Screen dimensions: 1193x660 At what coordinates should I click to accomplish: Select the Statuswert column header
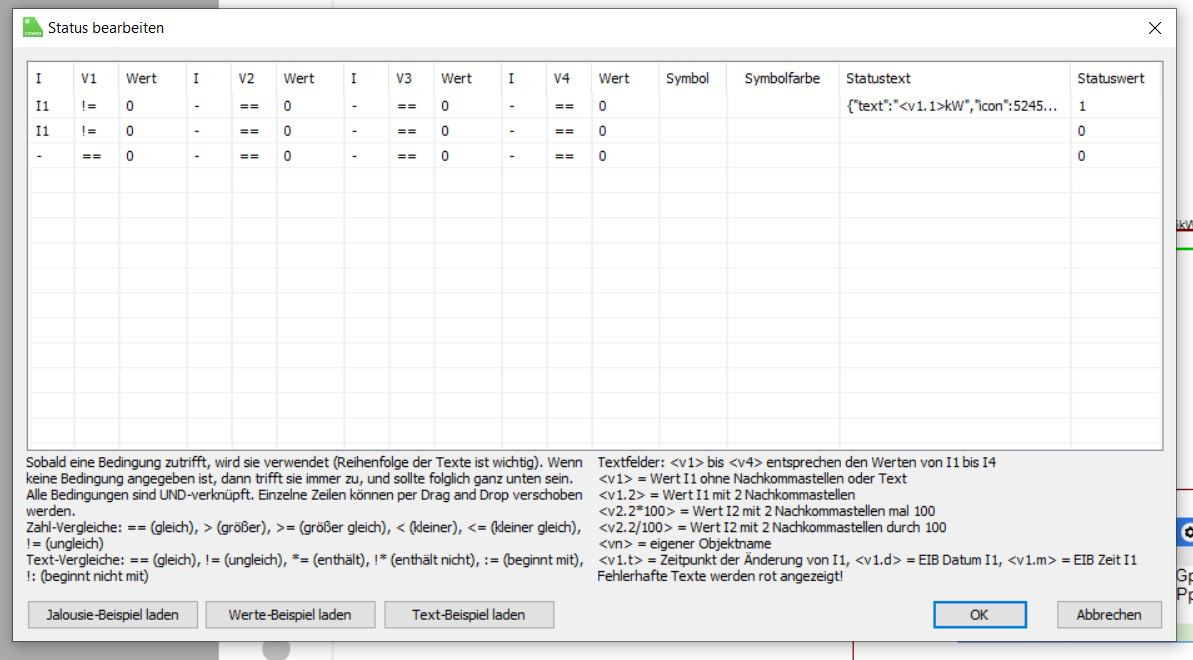coord(1115,78)
